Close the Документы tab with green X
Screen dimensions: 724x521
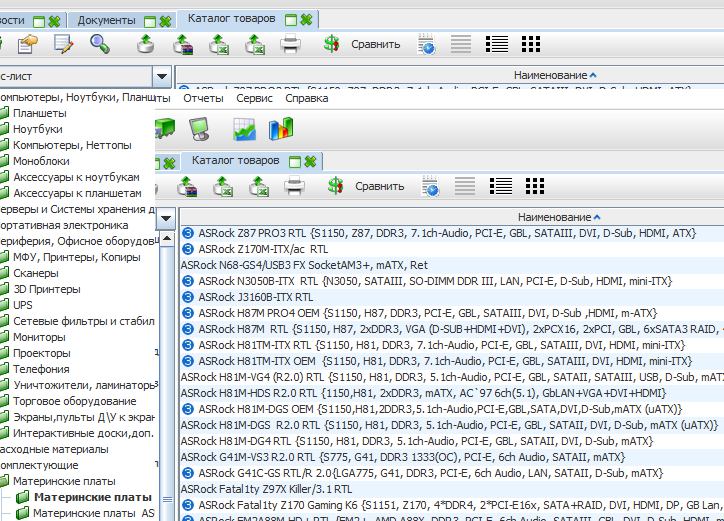(x=165, y=21)
